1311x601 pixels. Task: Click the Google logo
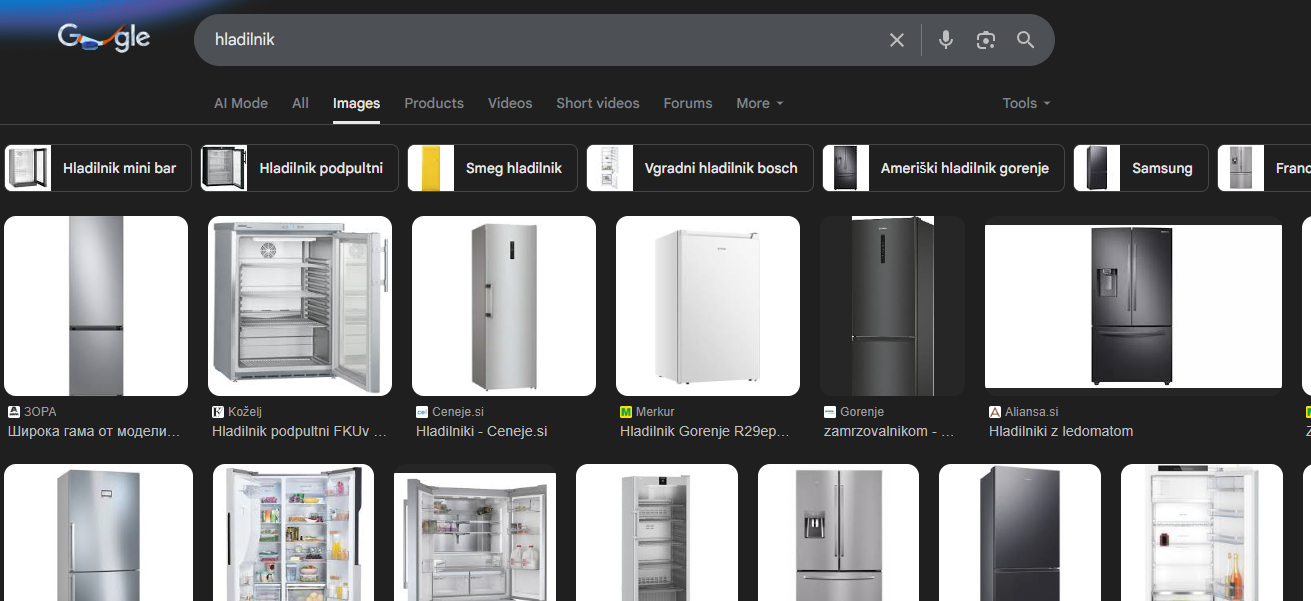click(x=104, y=39)
